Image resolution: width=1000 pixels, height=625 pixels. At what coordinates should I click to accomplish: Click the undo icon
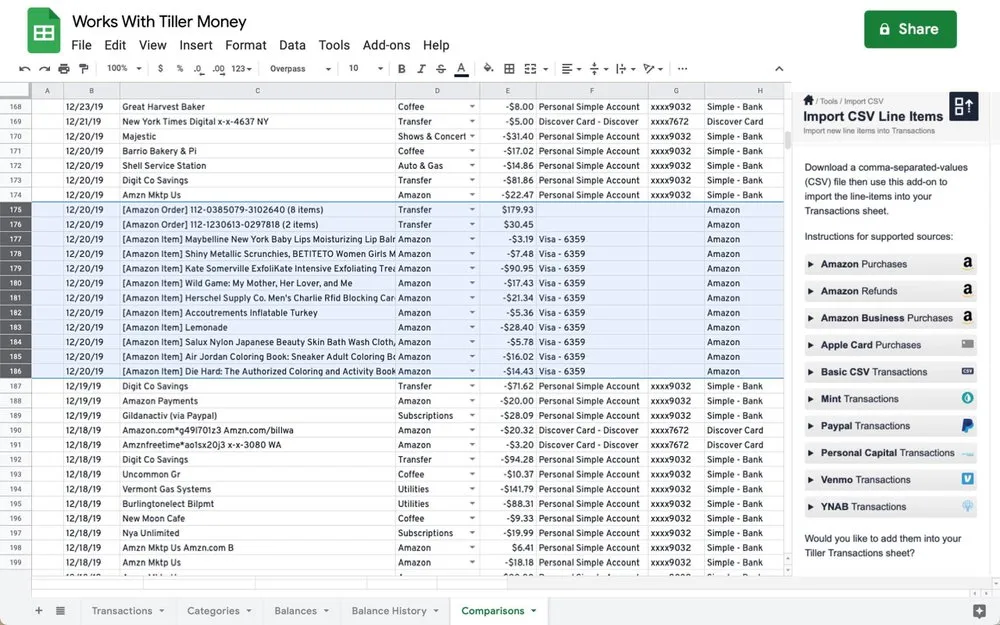[25, 69]
